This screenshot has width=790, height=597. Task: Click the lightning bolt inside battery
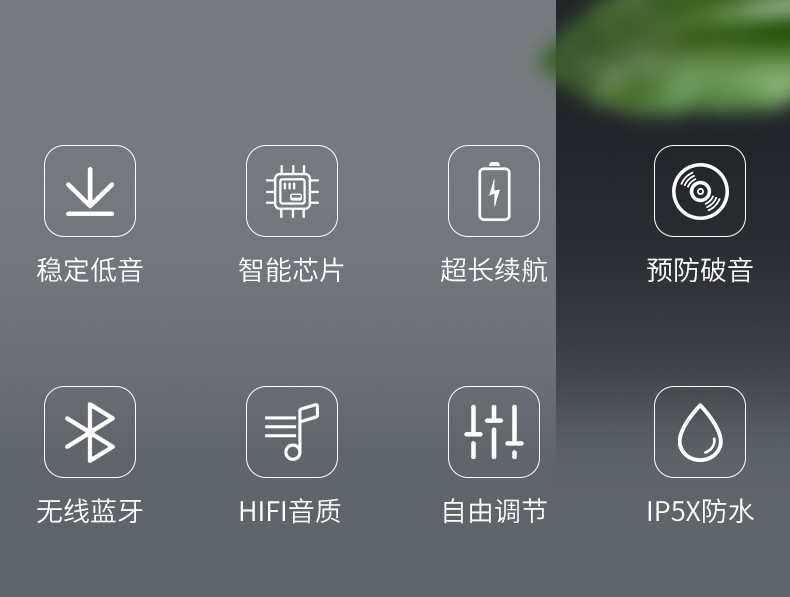[495, 192]
